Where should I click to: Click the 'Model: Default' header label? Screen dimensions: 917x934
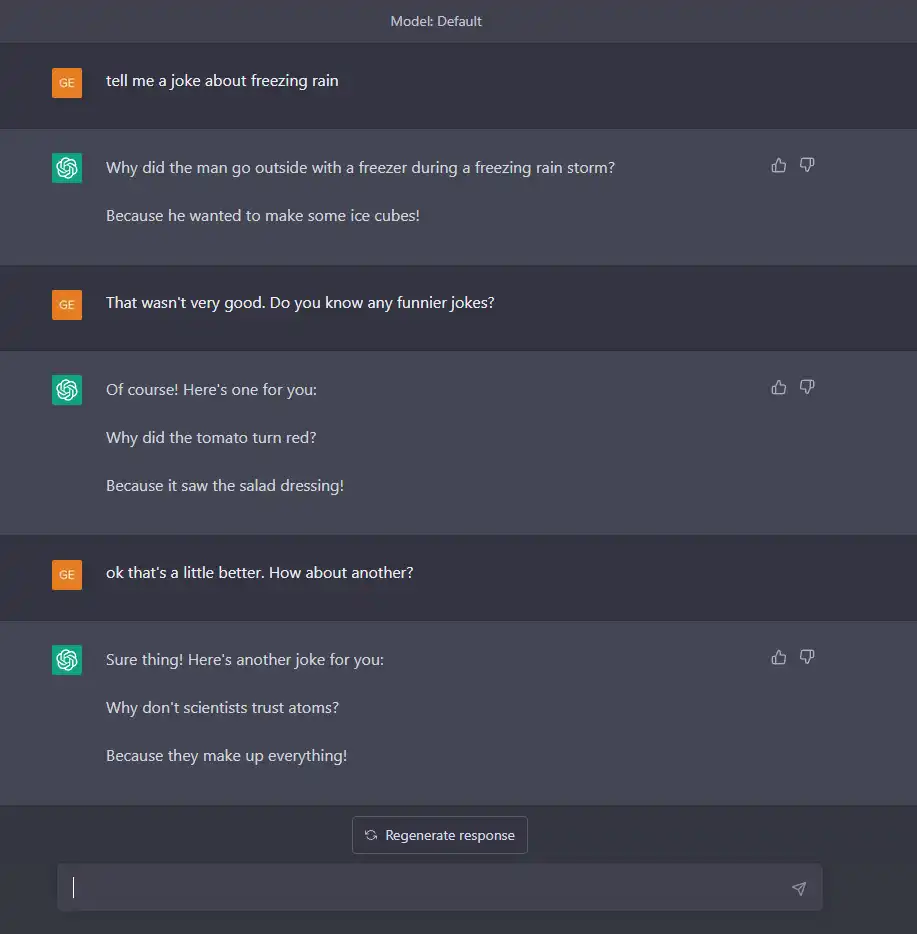point(436,21)
